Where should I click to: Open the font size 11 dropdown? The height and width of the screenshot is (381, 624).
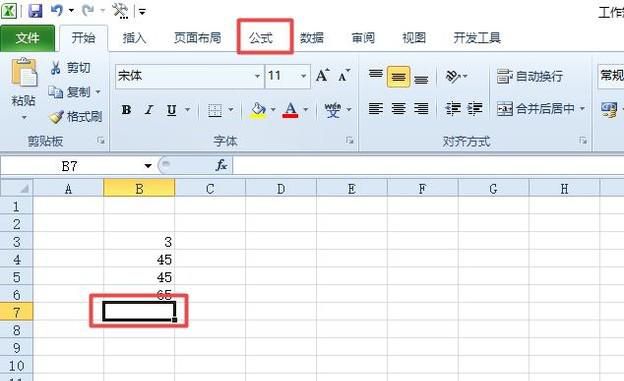[x=304, y=76]
